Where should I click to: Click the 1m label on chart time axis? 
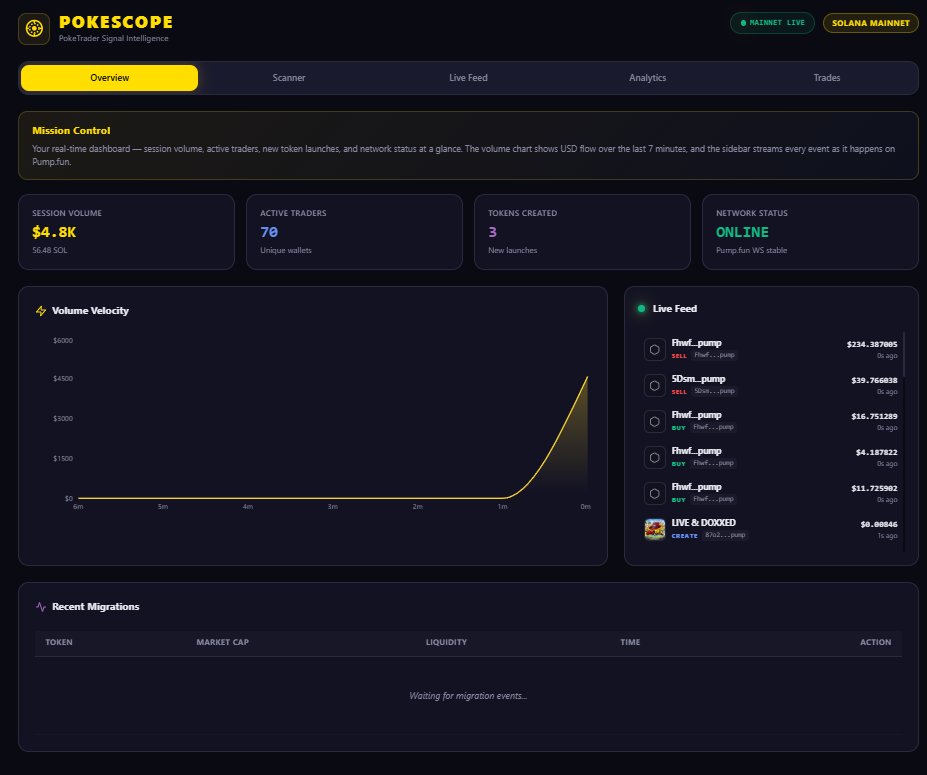(502, 507)
